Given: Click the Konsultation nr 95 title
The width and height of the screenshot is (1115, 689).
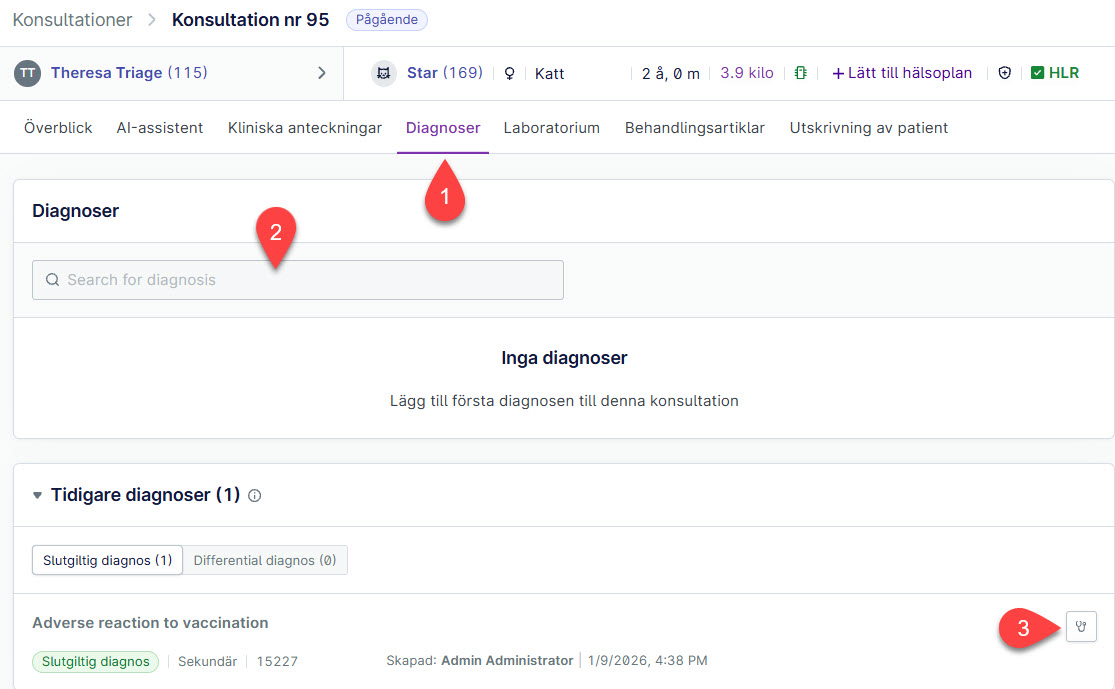Looking at the screenshot, I should click(x=250, y=20).
